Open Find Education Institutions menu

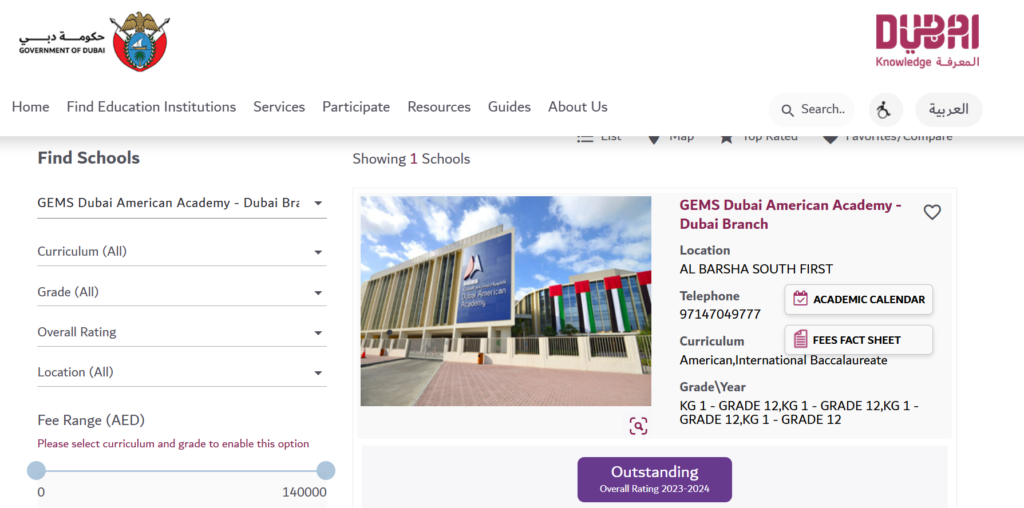point(152,106)
